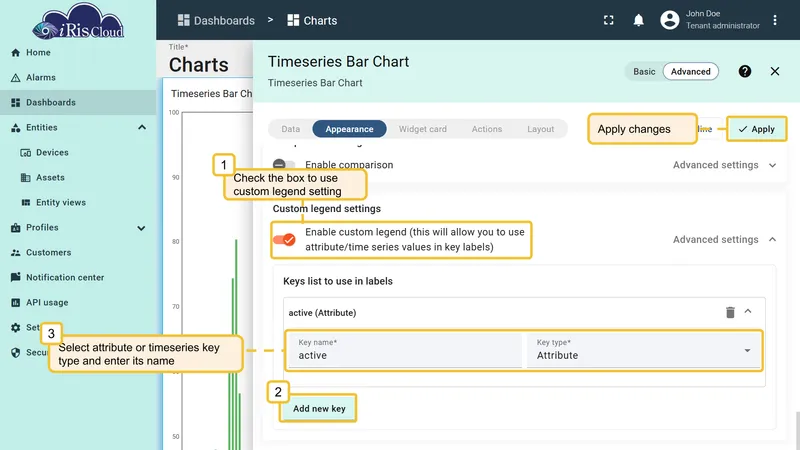Open the three-dot menu in top bar
The height and width of the screenshot is (450, 800).
coord(774,20)
